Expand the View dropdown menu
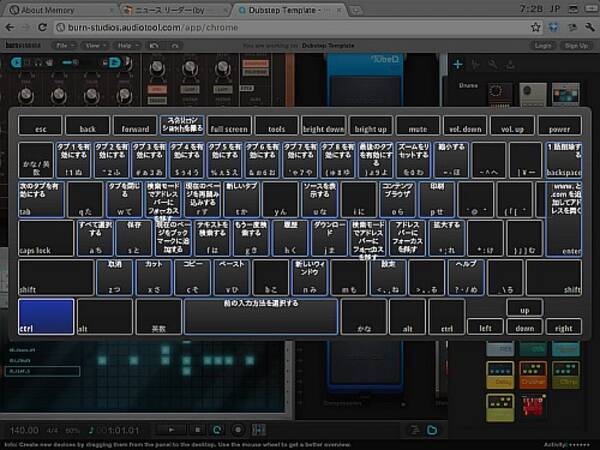 click(96, 45)
